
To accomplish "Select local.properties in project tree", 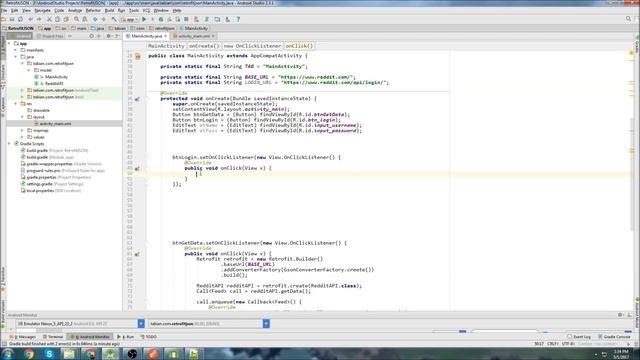I will point(40,191).
